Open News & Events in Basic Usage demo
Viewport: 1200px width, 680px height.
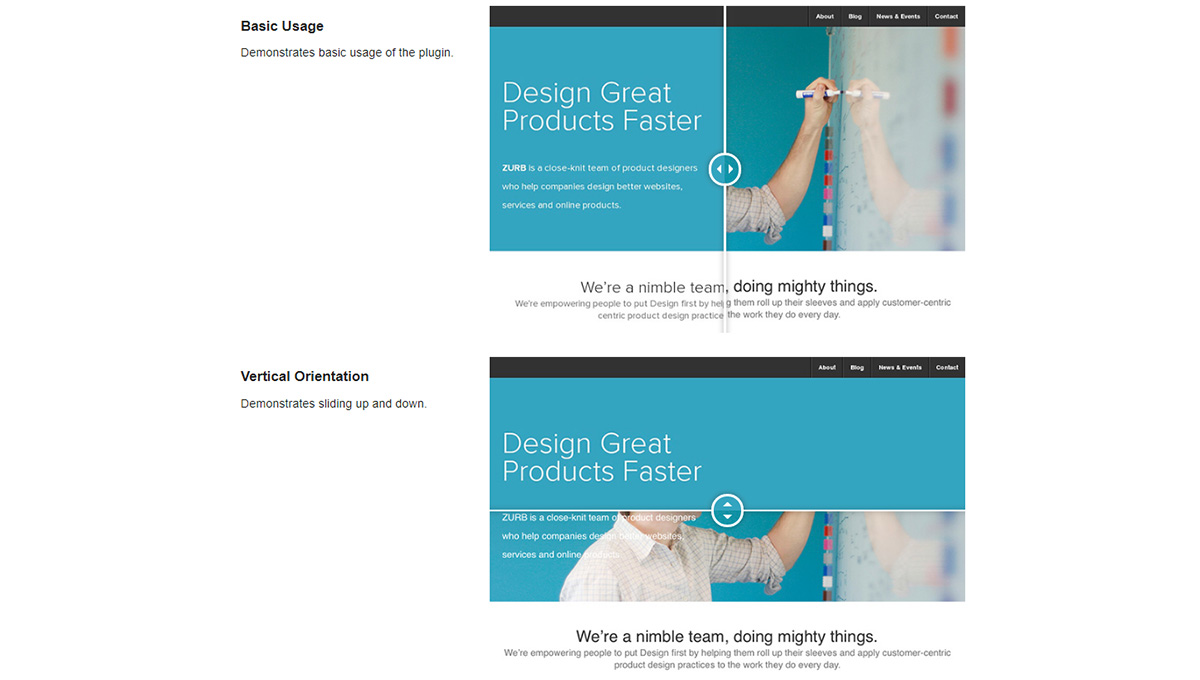[x=898, y=17]
